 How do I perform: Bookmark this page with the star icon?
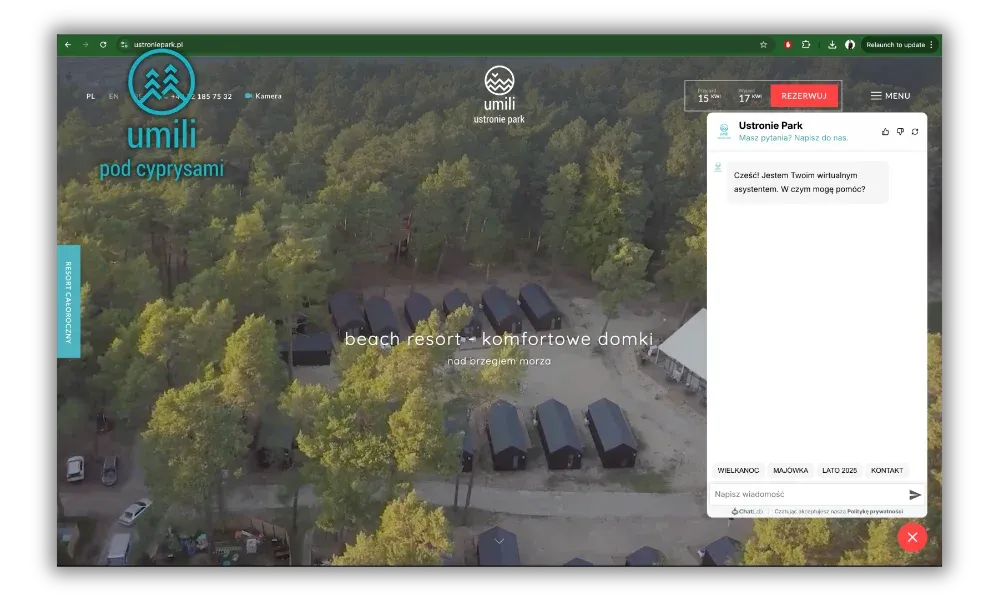763,45
